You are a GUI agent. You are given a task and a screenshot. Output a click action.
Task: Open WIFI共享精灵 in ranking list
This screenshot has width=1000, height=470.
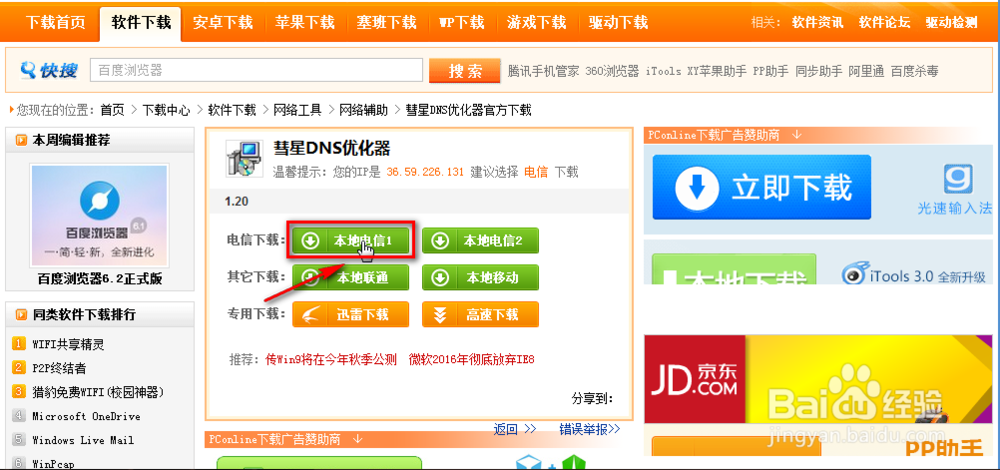[68, 345]
